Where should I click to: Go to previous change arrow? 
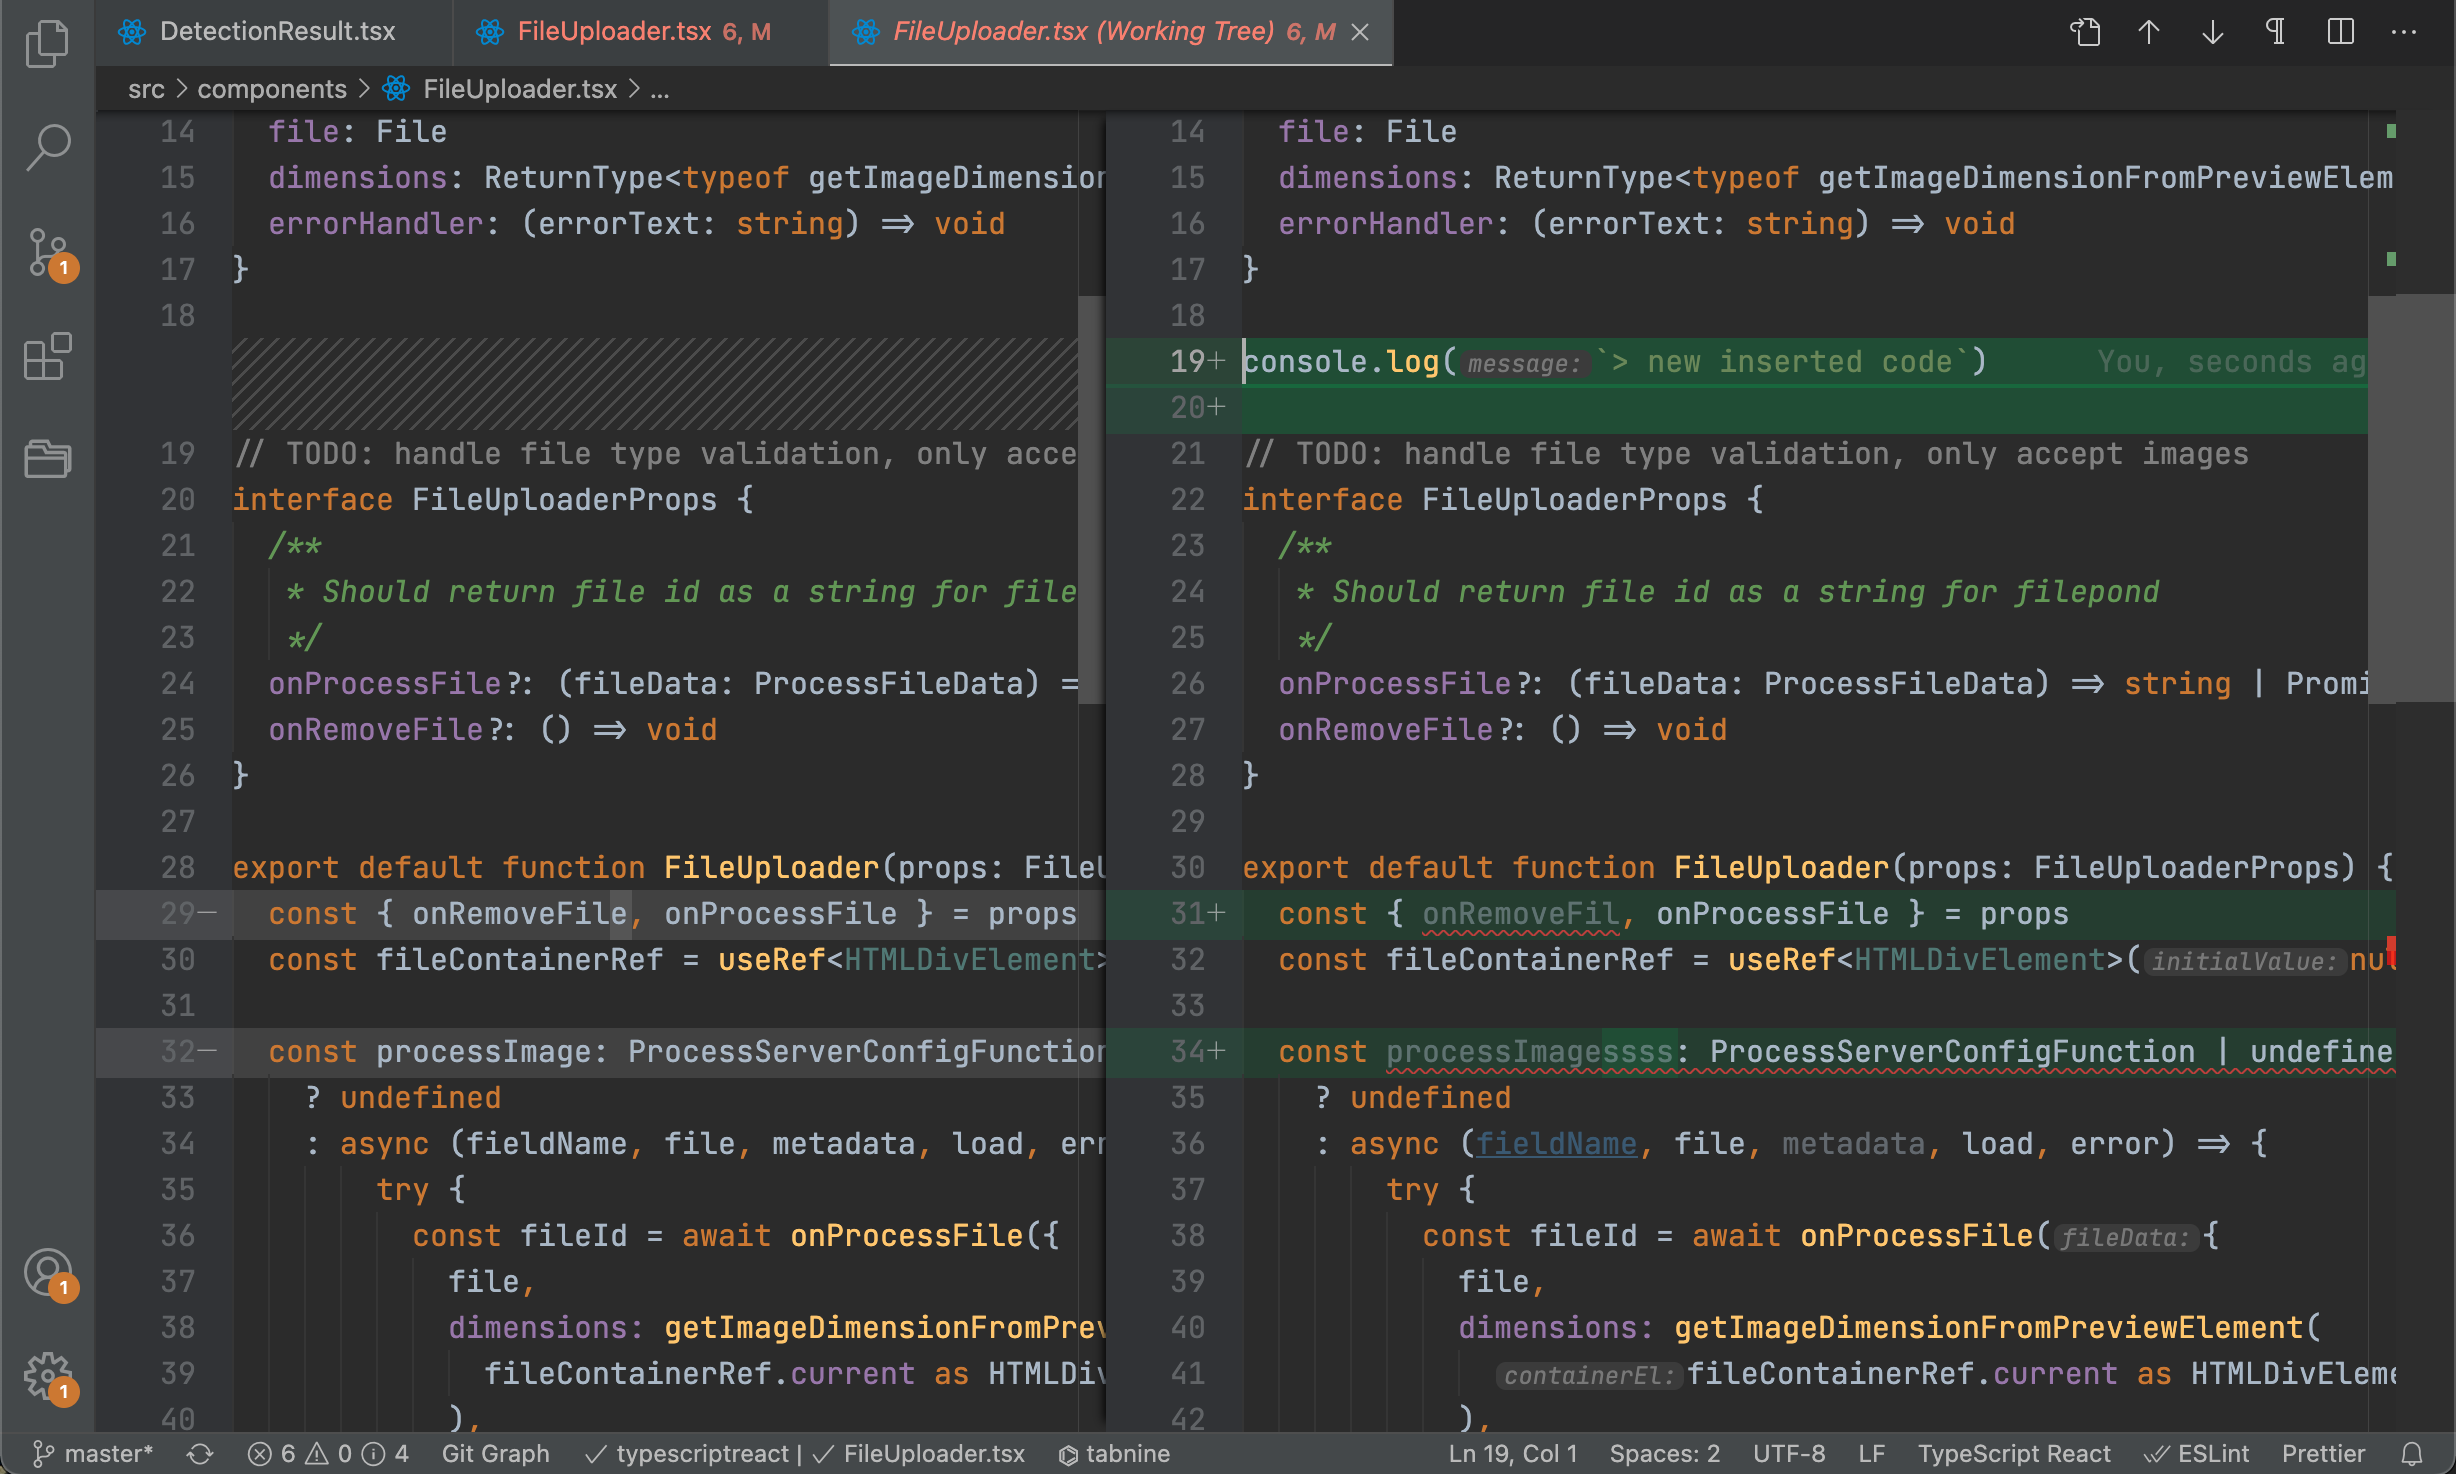click(x=2148, y=32)
